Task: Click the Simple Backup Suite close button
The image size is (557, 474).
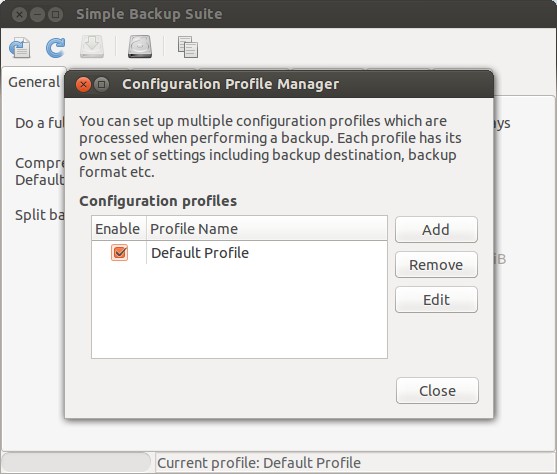Action: (x=20, y=15)
